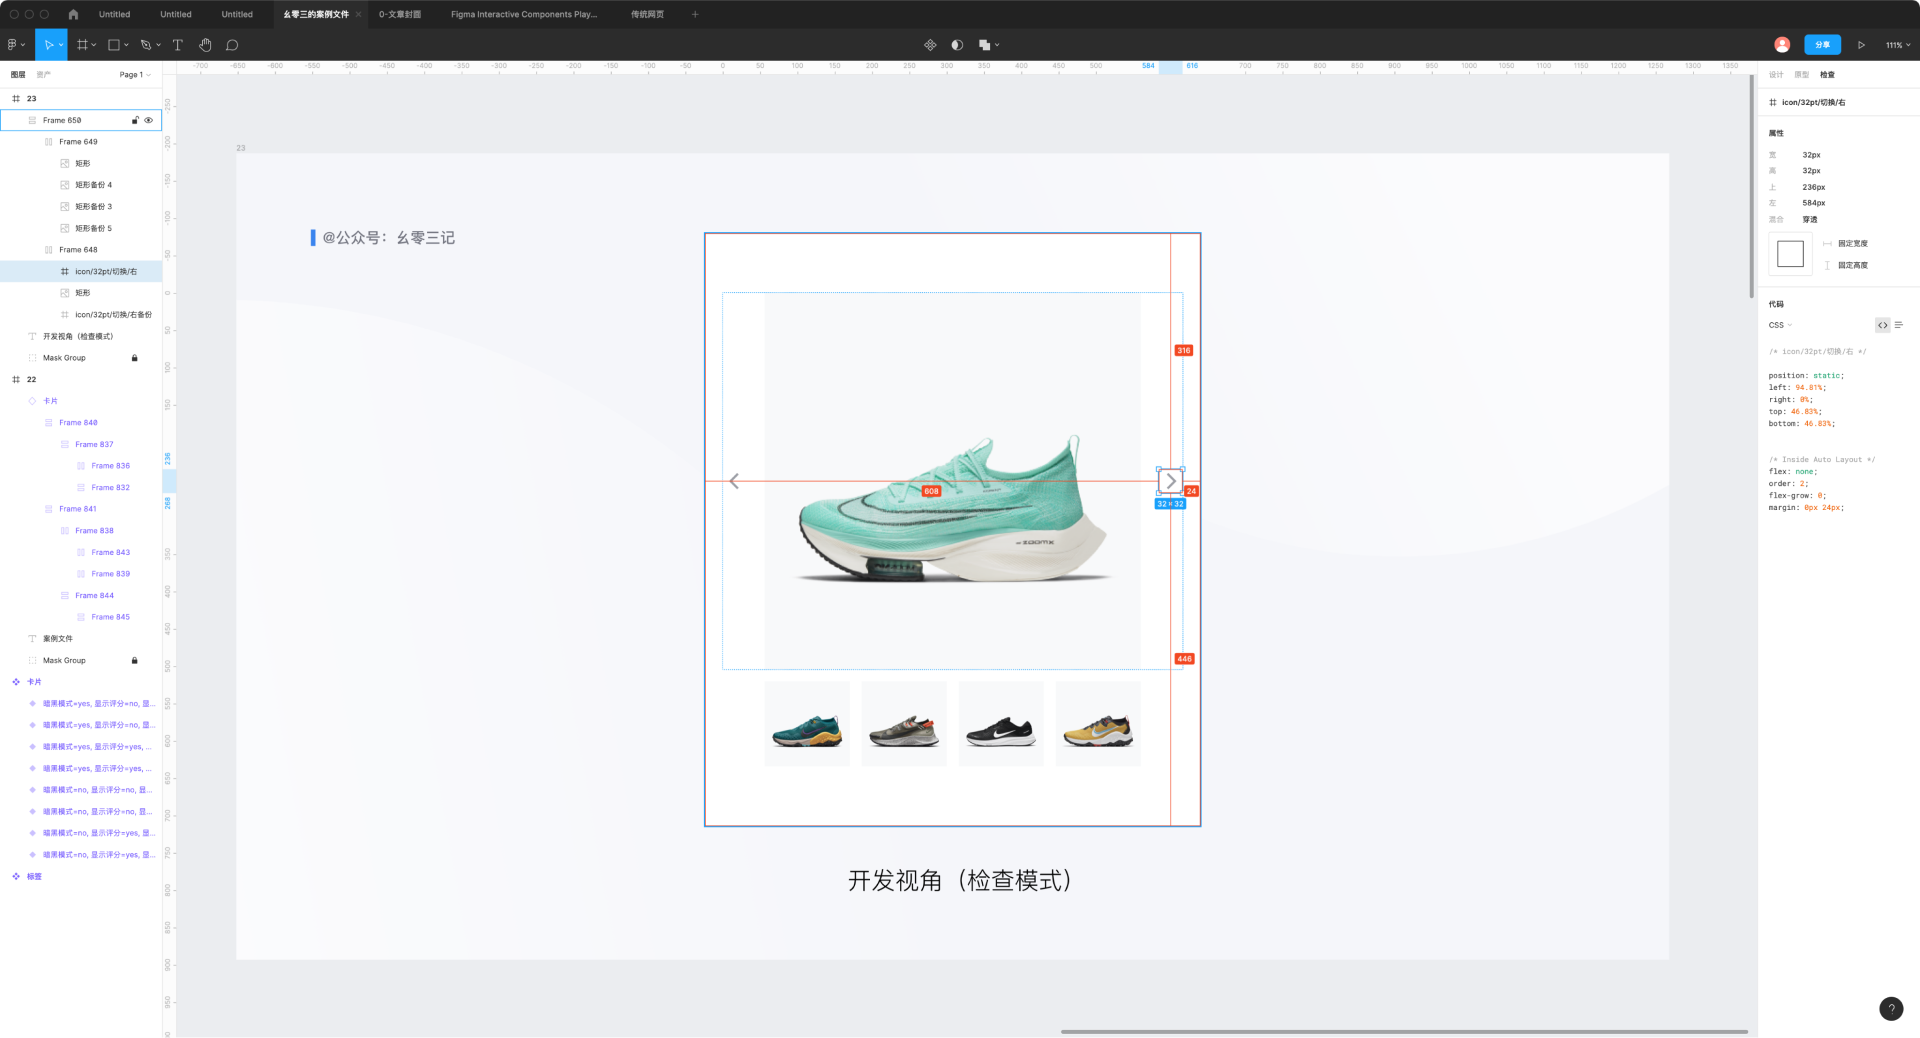Select the Frame 840 layer
This screenshot has width=1920, height=1038.
tap(81, 423)
